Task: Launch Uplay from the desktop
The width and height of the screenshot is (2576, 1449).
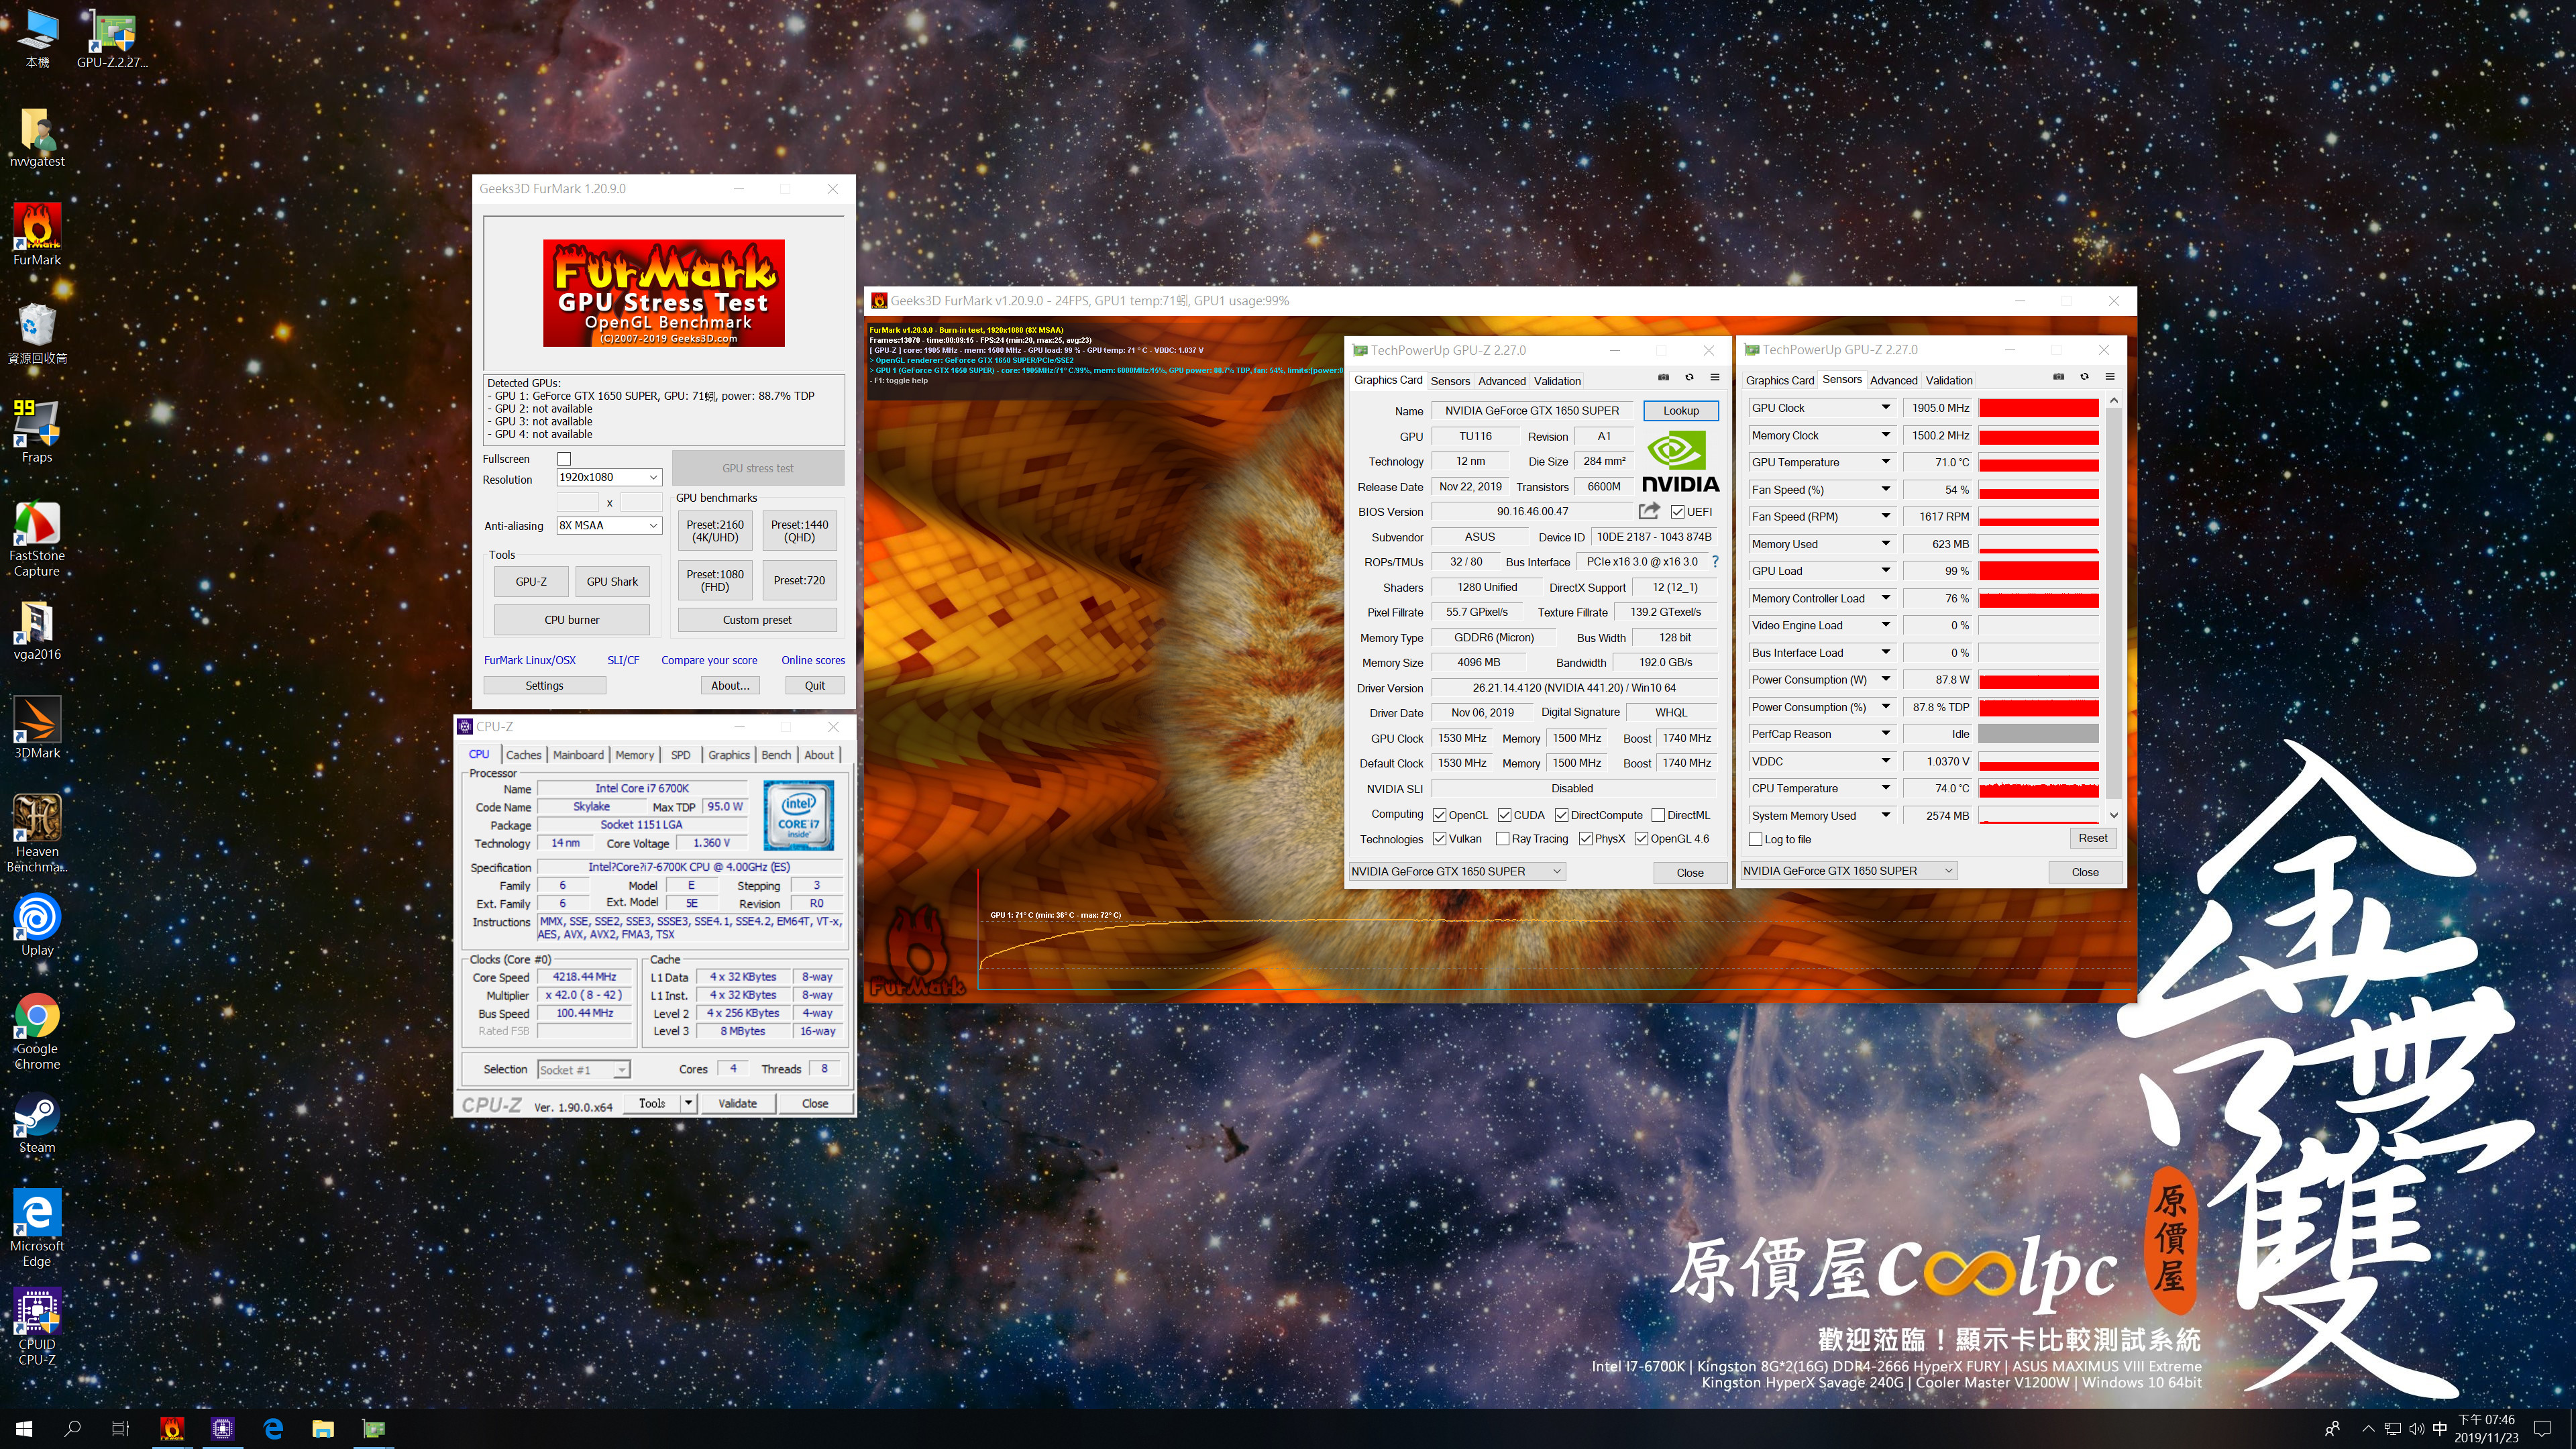Action: (x=37, y=925)
